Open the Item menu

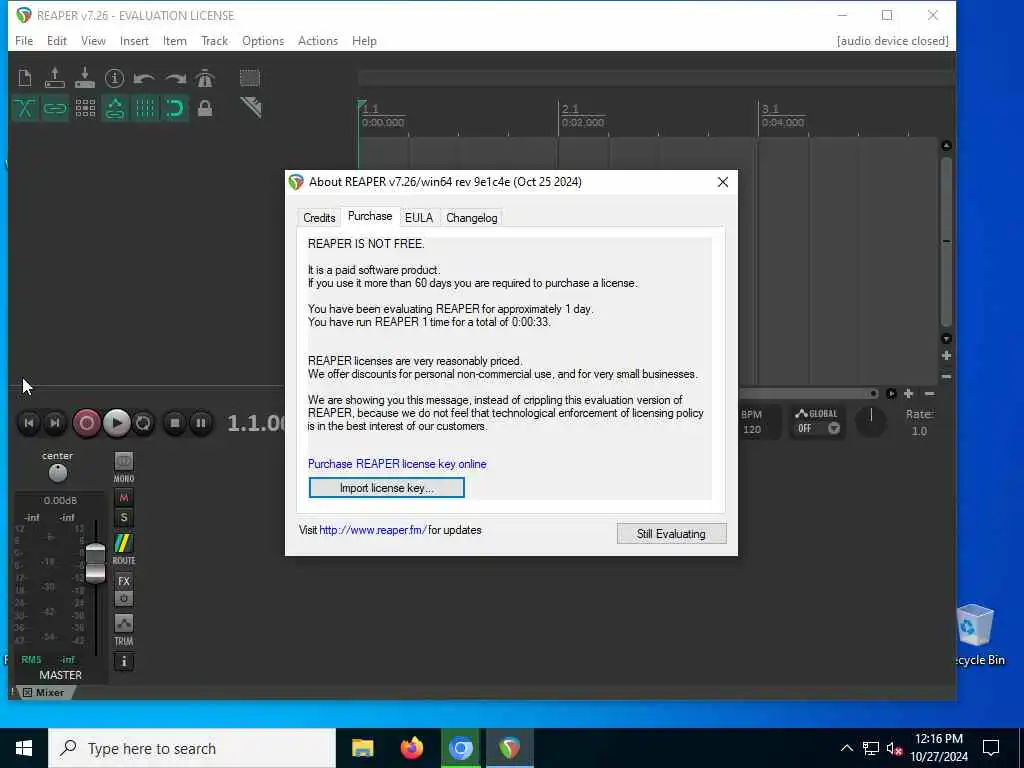[174, 40]
